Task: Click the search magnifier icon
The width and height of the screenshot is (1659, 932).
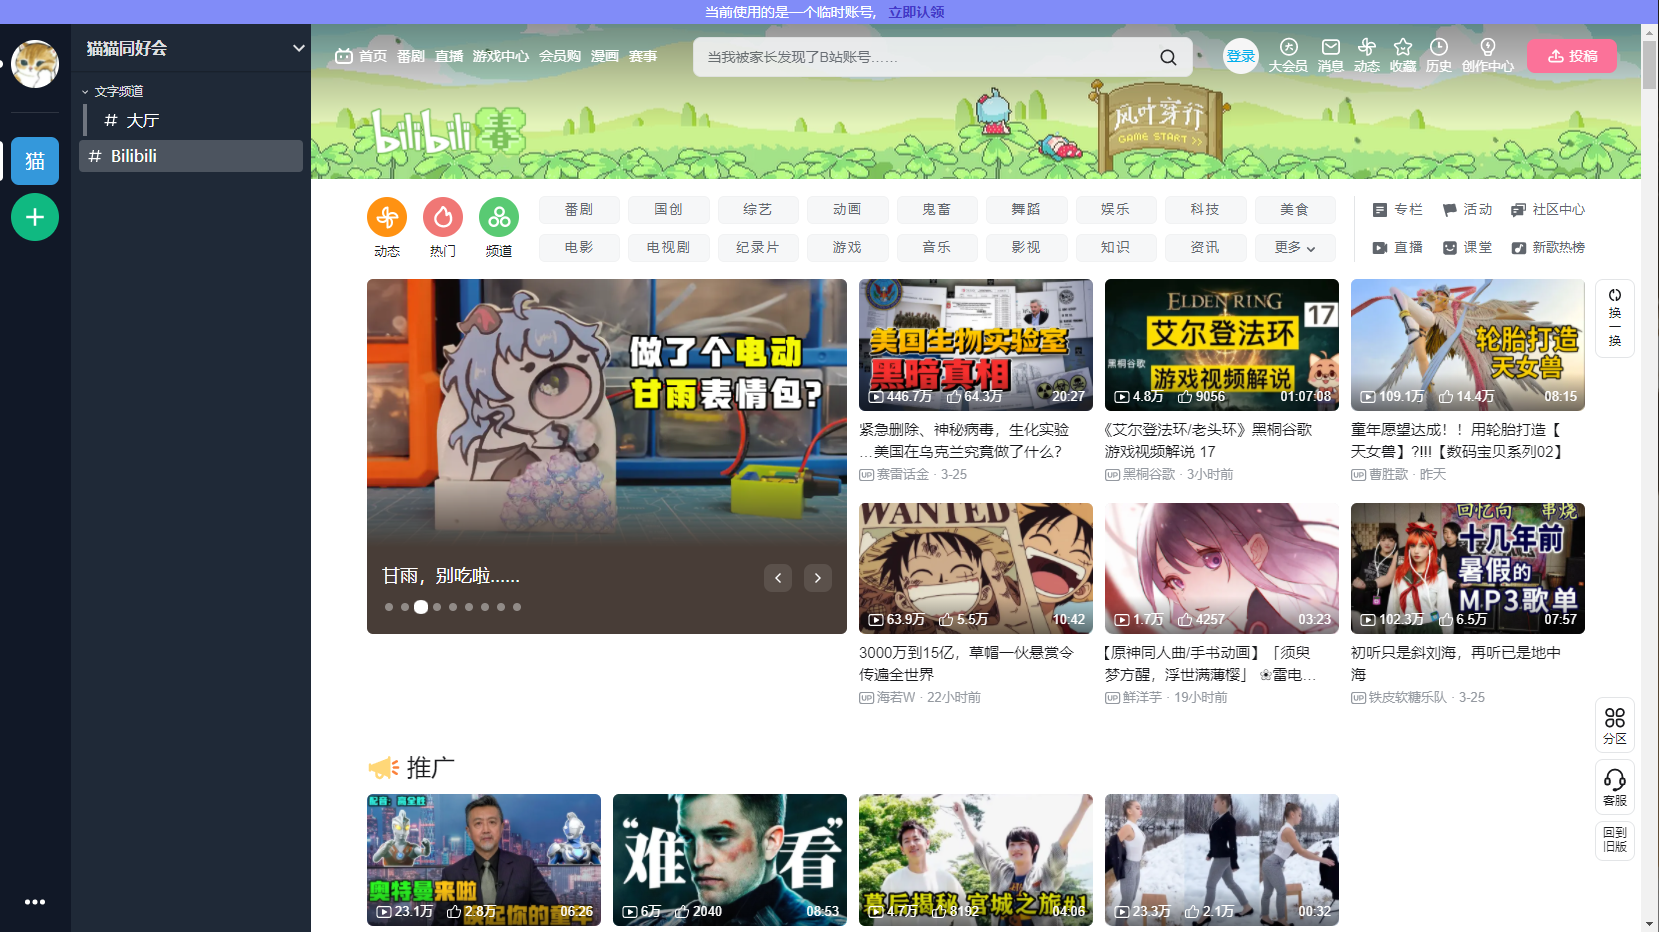Action: [x=1168, y=57]
